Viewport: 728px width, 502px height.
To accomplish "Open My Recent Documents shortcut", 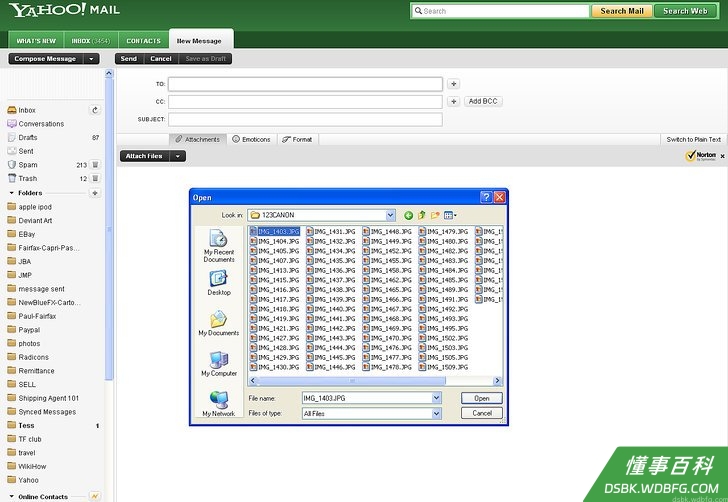I will click(219, 247).
